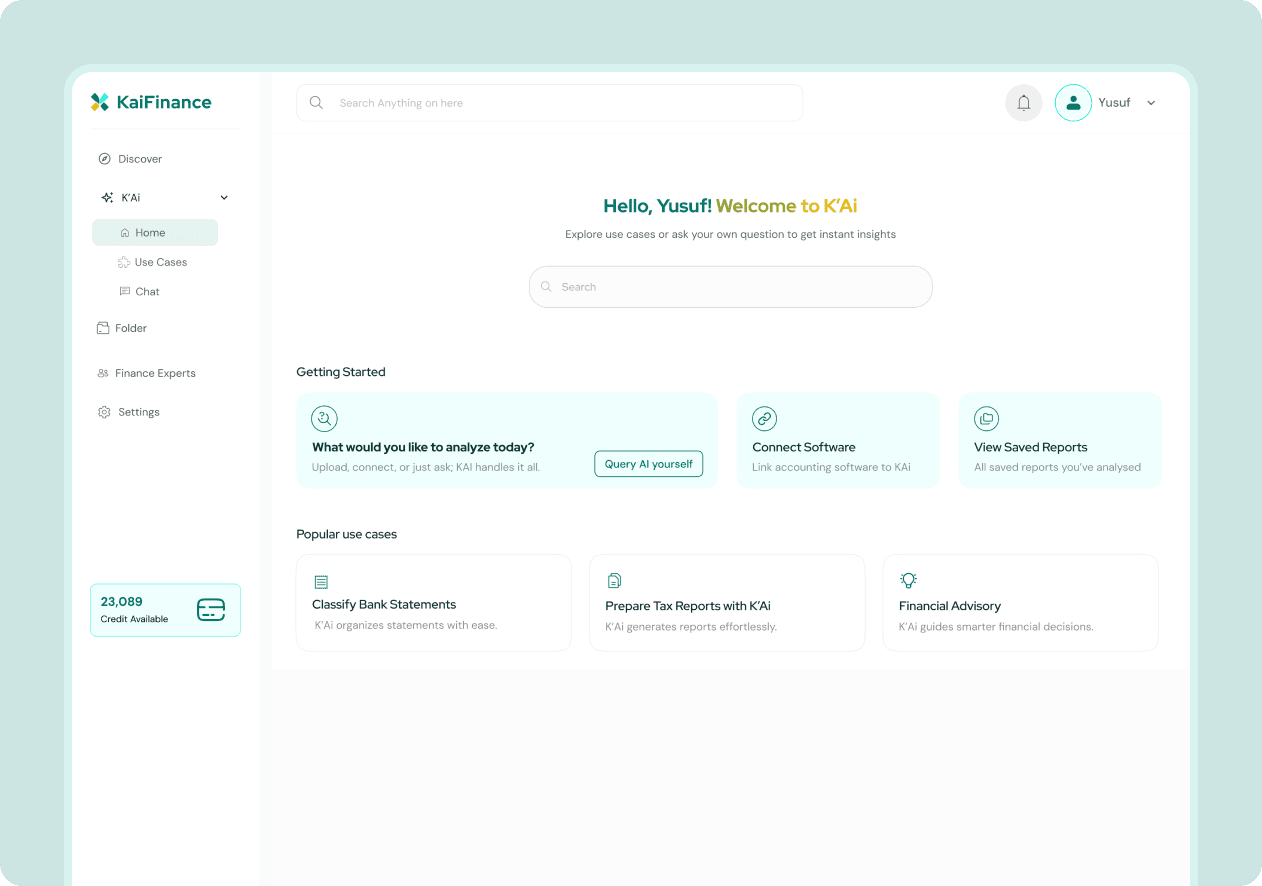Select the Discover compass icon
Screen dimensions: 1262x886
click(x=103, y=158)
